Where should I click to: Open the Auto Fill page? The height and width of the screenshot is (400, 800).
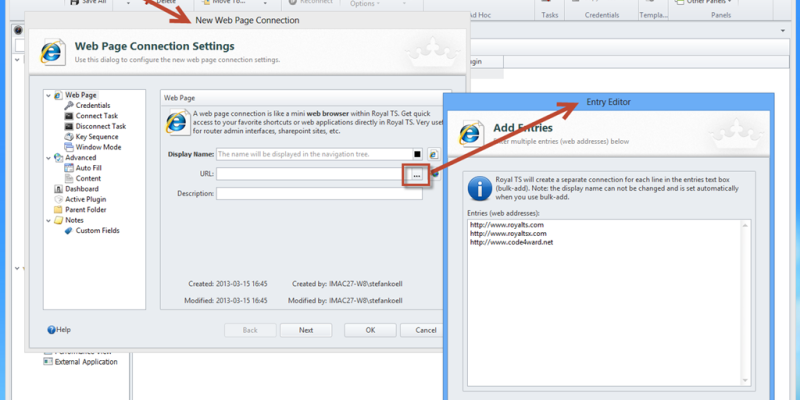[x=89, y=168]
